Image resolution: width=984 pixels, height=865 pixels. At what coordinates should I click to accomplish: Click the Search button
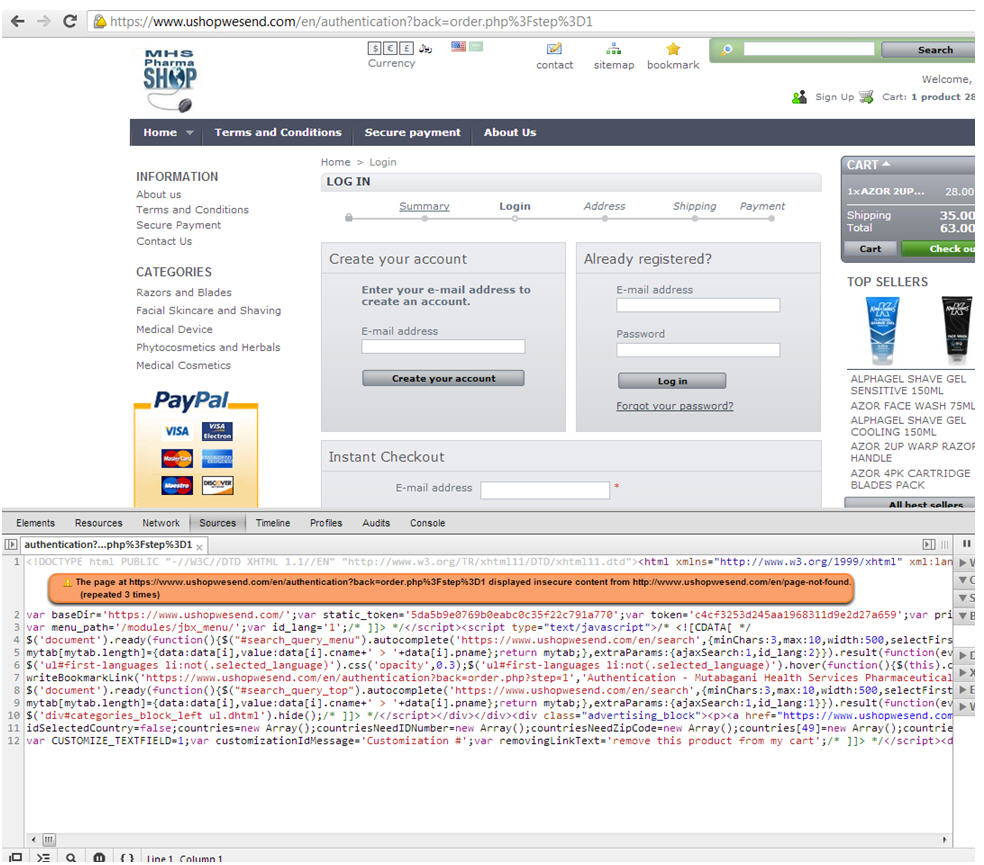[x=929, y=50]
